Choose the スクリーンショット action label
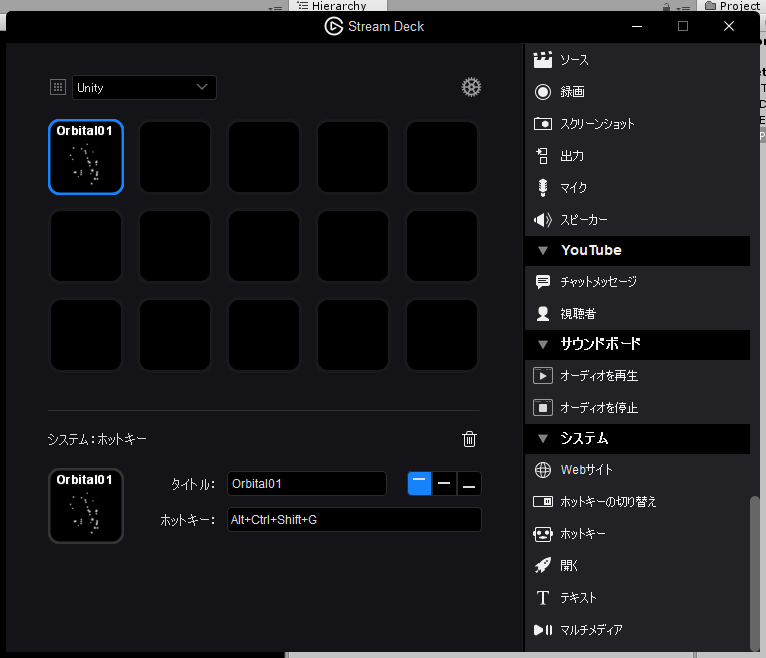This screenshot has height=658, width=766. (597, 124)
